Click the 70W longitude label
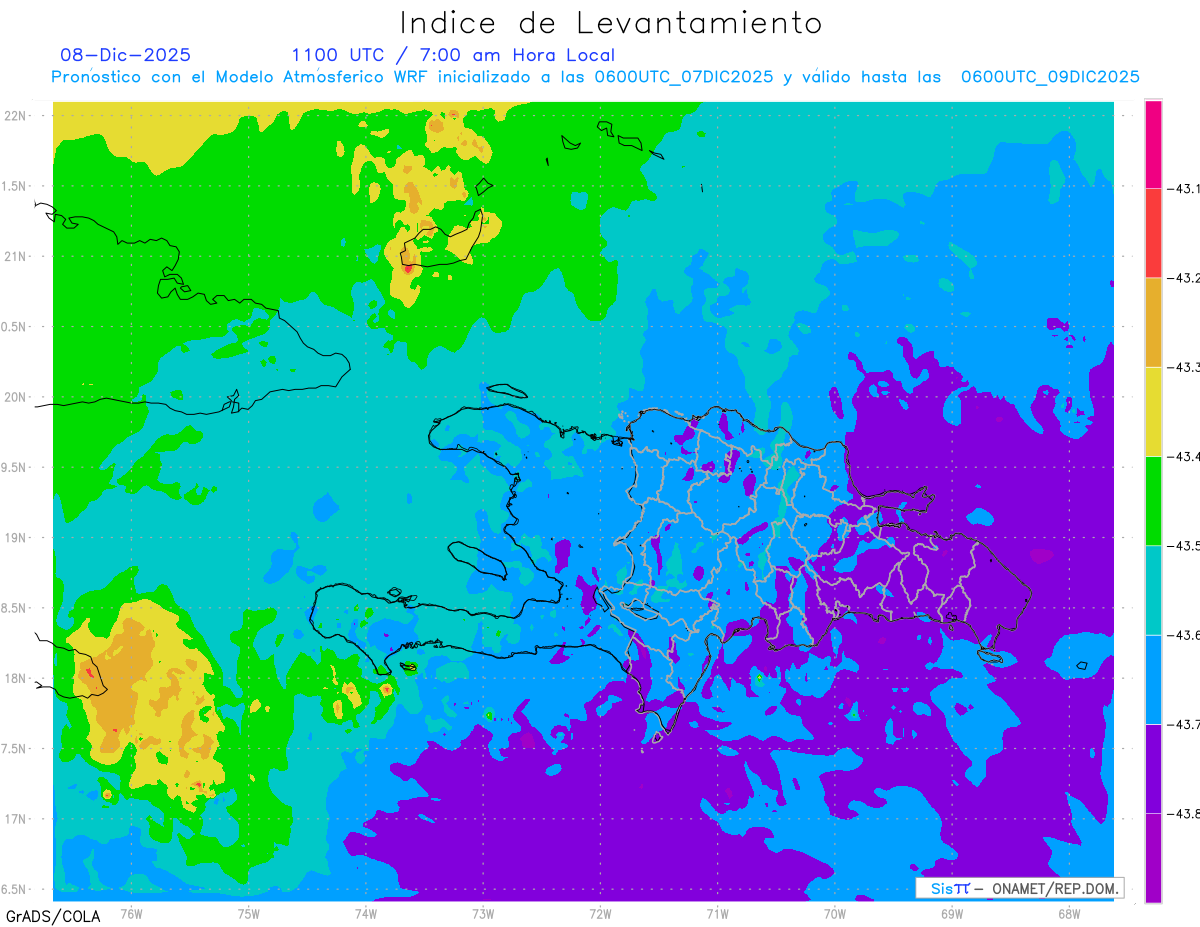This screenshot has width=1200, height=927. (x=835, y=912)
